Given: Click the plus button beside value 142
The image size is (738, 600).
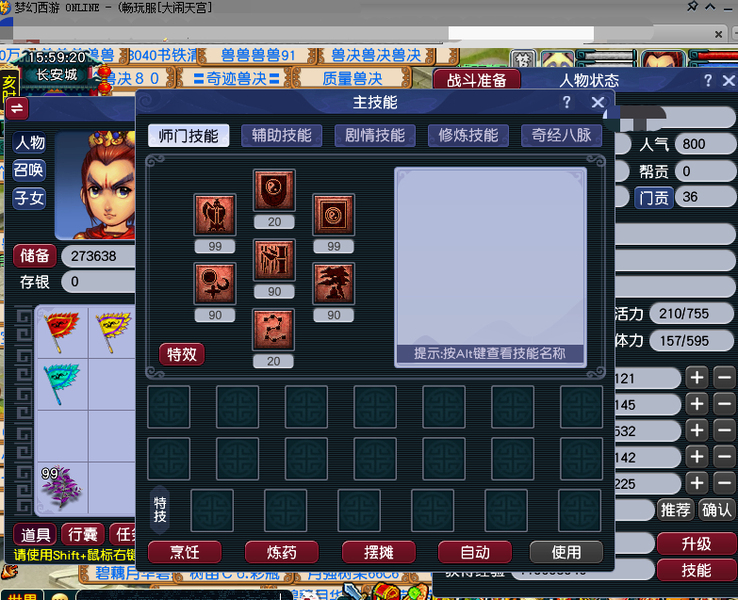Looking at the screenshot, I should (697, 456).
